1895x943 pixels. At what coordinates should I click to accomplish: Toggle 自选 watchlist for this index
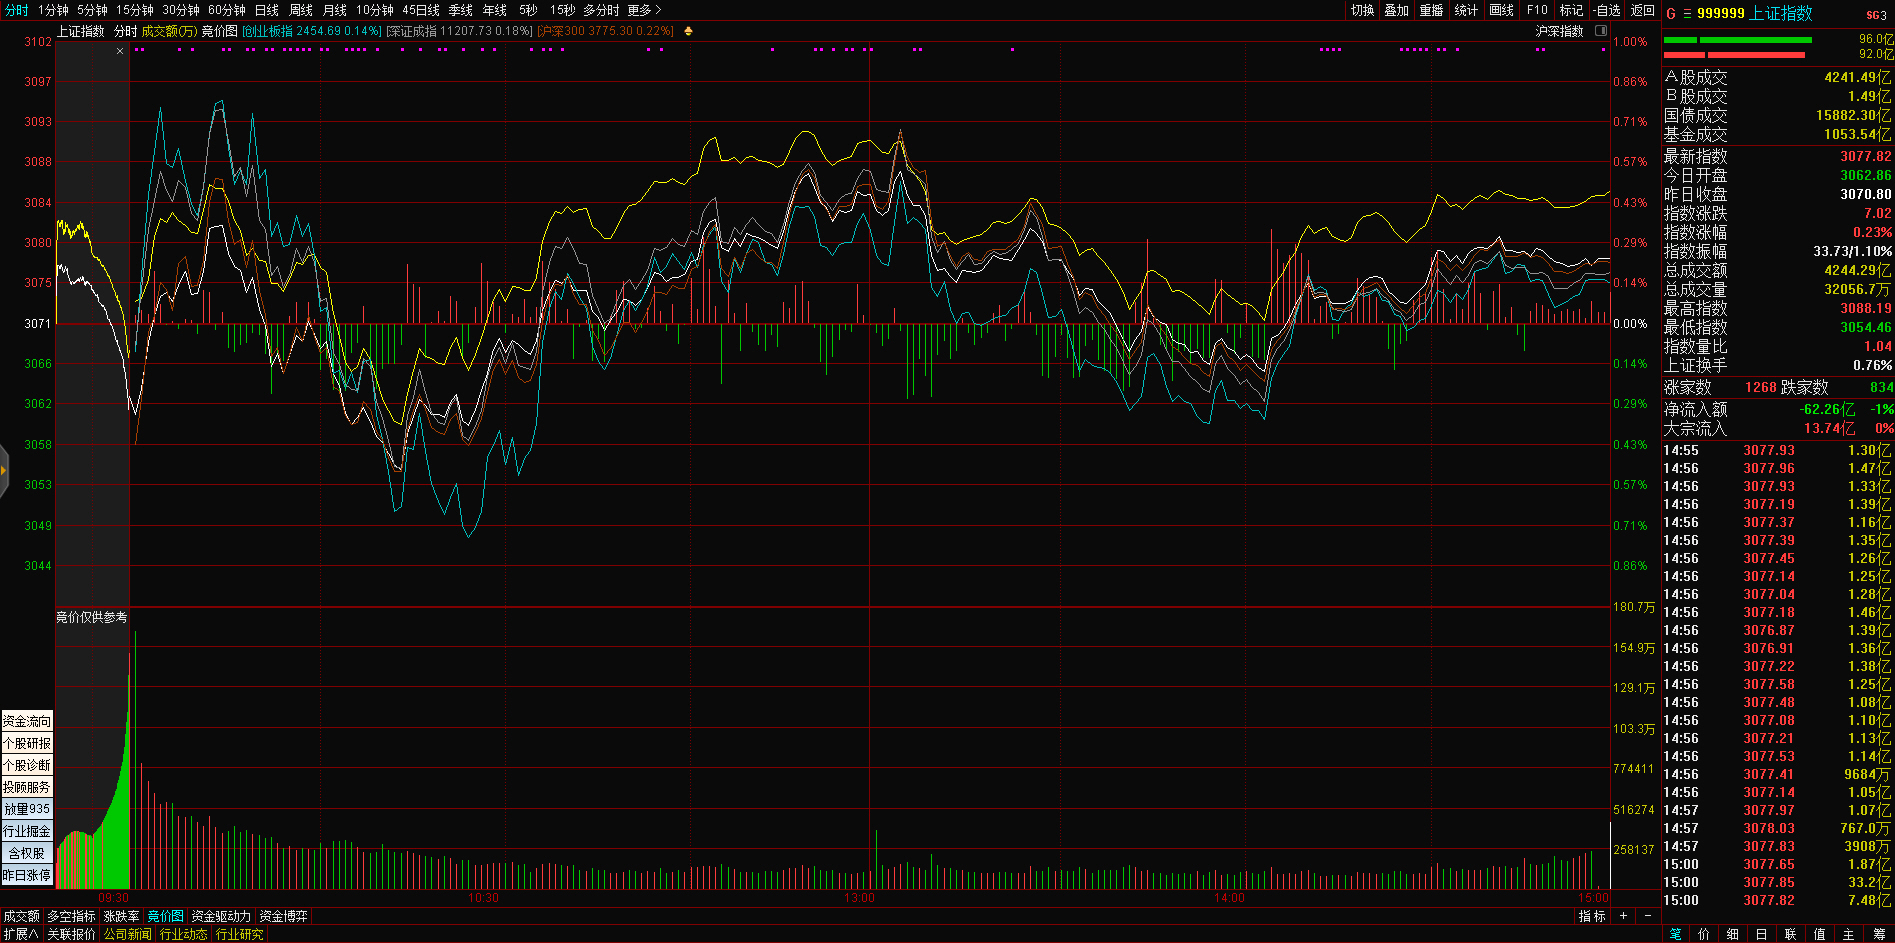coord(1607,10)
